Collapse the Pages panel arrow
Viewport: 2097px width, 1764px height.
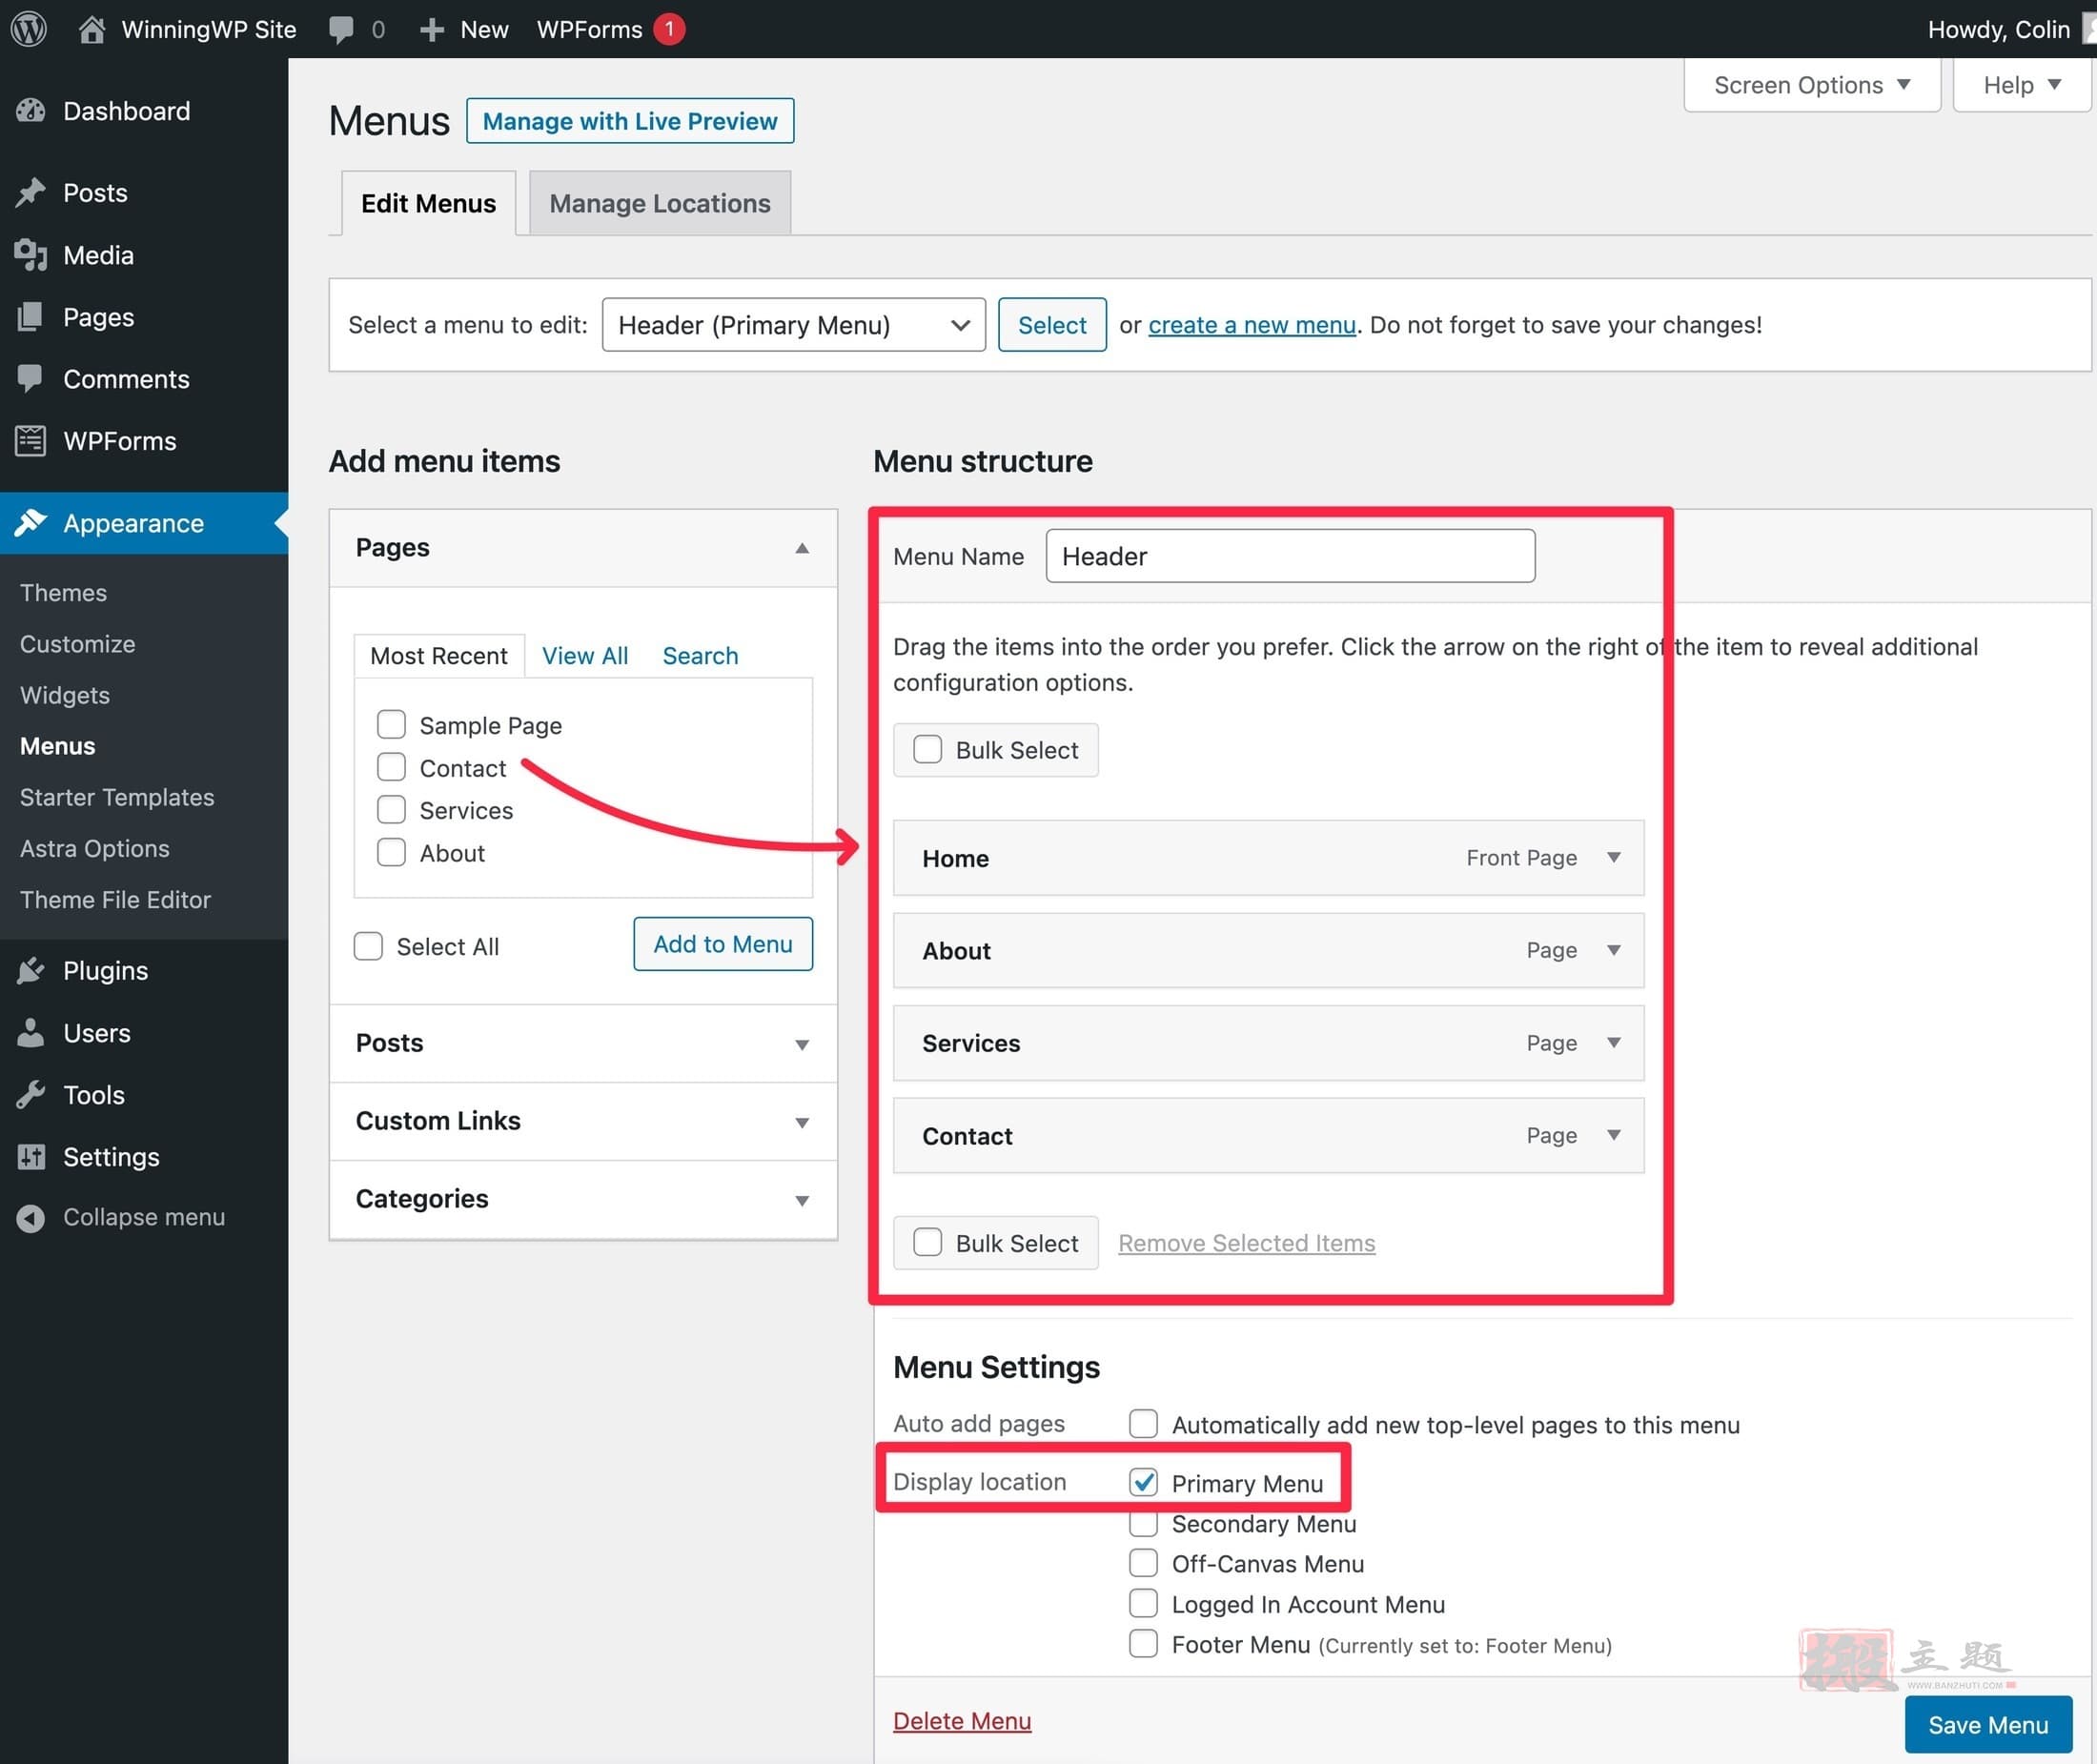tap(802, 548)
